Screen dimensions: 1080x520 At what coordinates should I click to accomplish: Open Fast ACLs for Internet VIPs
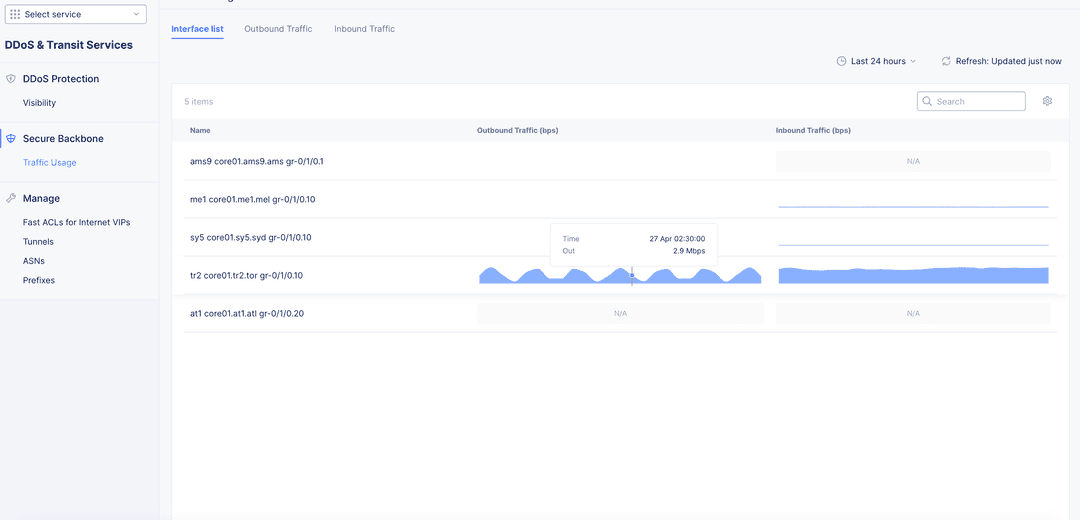click(x=76, y=222)
